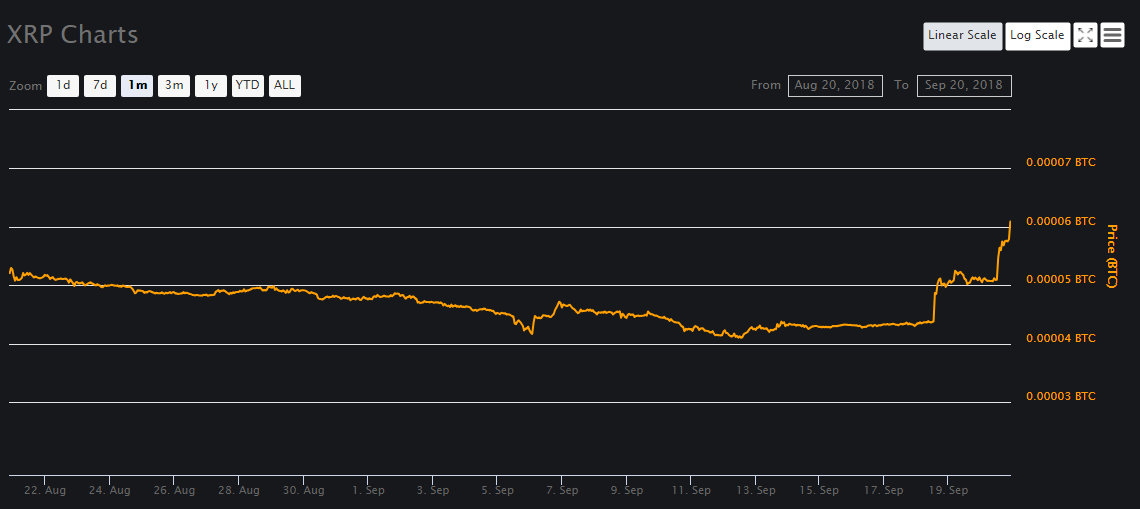Select YTD zoom range

[x=248, y=86]
